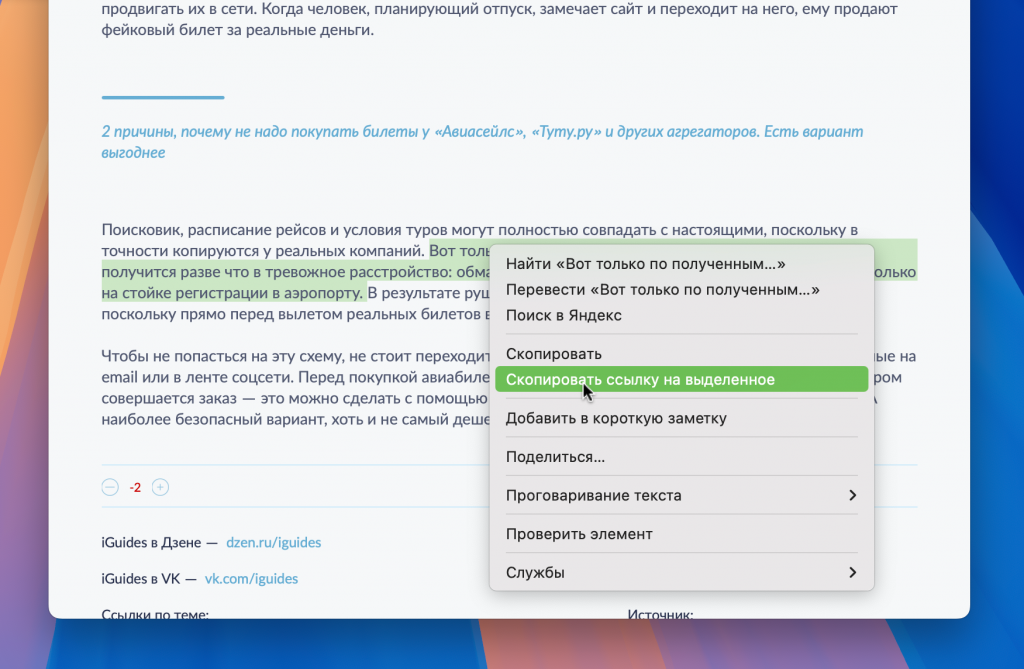Click the rating value -2
Image resolution: width=1024 pixels, height=669 pixels.
[135, 487]
